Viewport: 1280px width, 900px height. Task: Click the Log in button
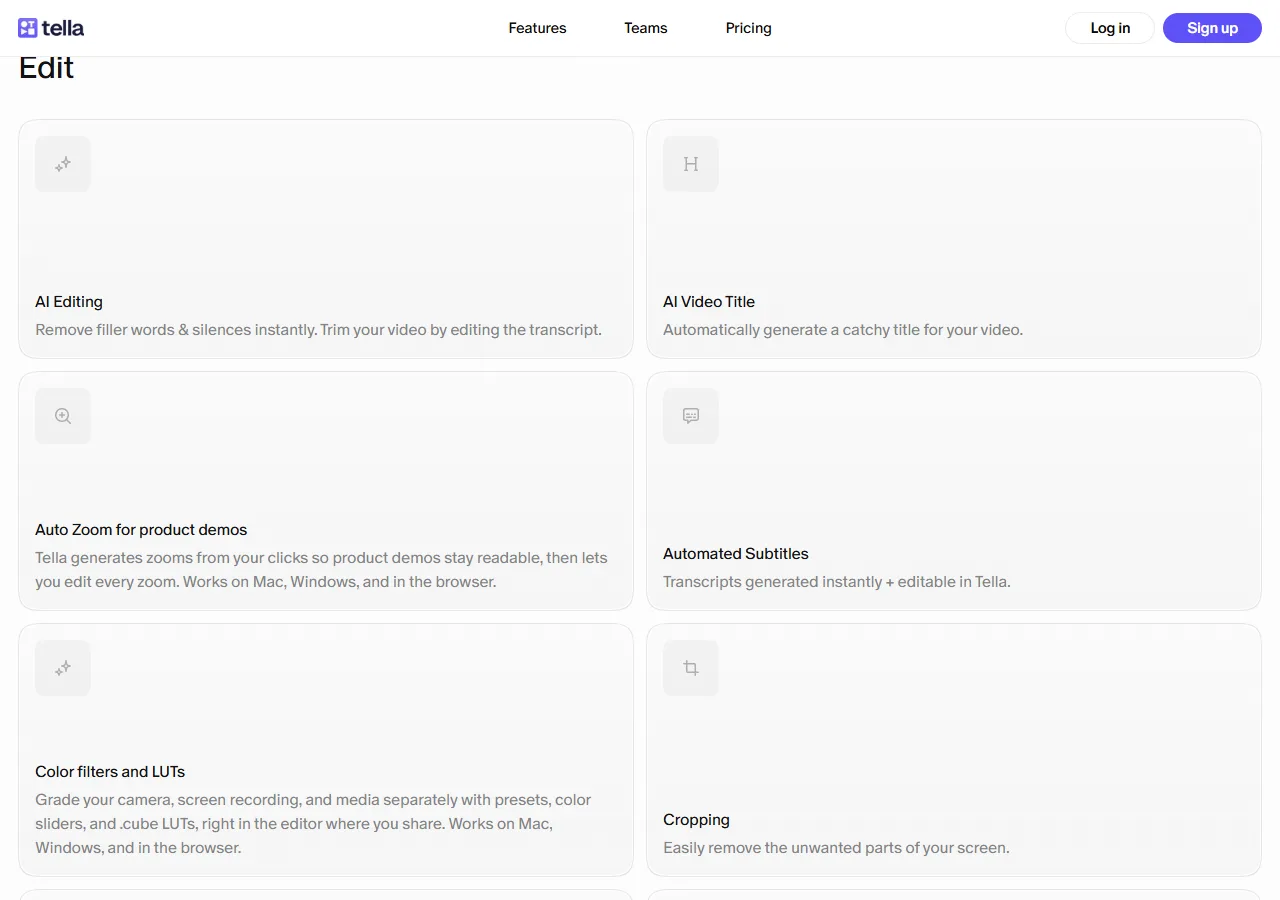click(x=1110, y=28)
